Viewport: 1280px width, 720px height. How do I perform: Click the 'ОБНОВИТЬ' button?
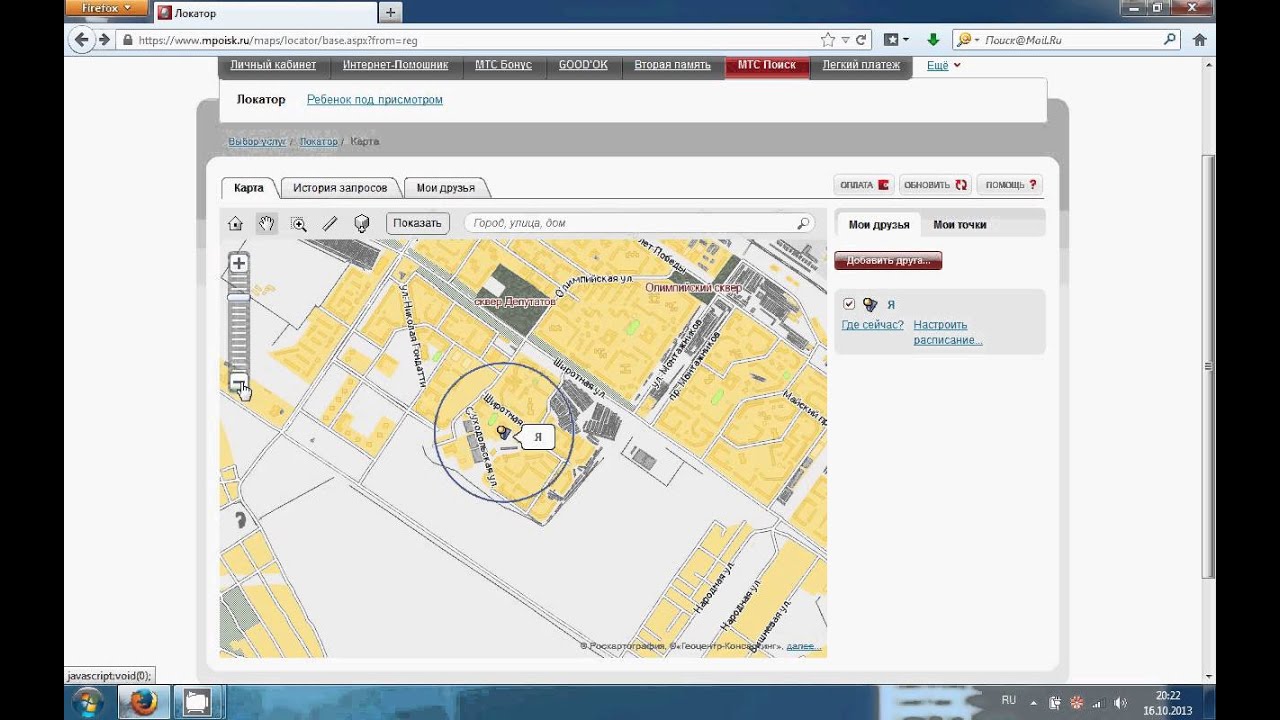coord(935,185)
